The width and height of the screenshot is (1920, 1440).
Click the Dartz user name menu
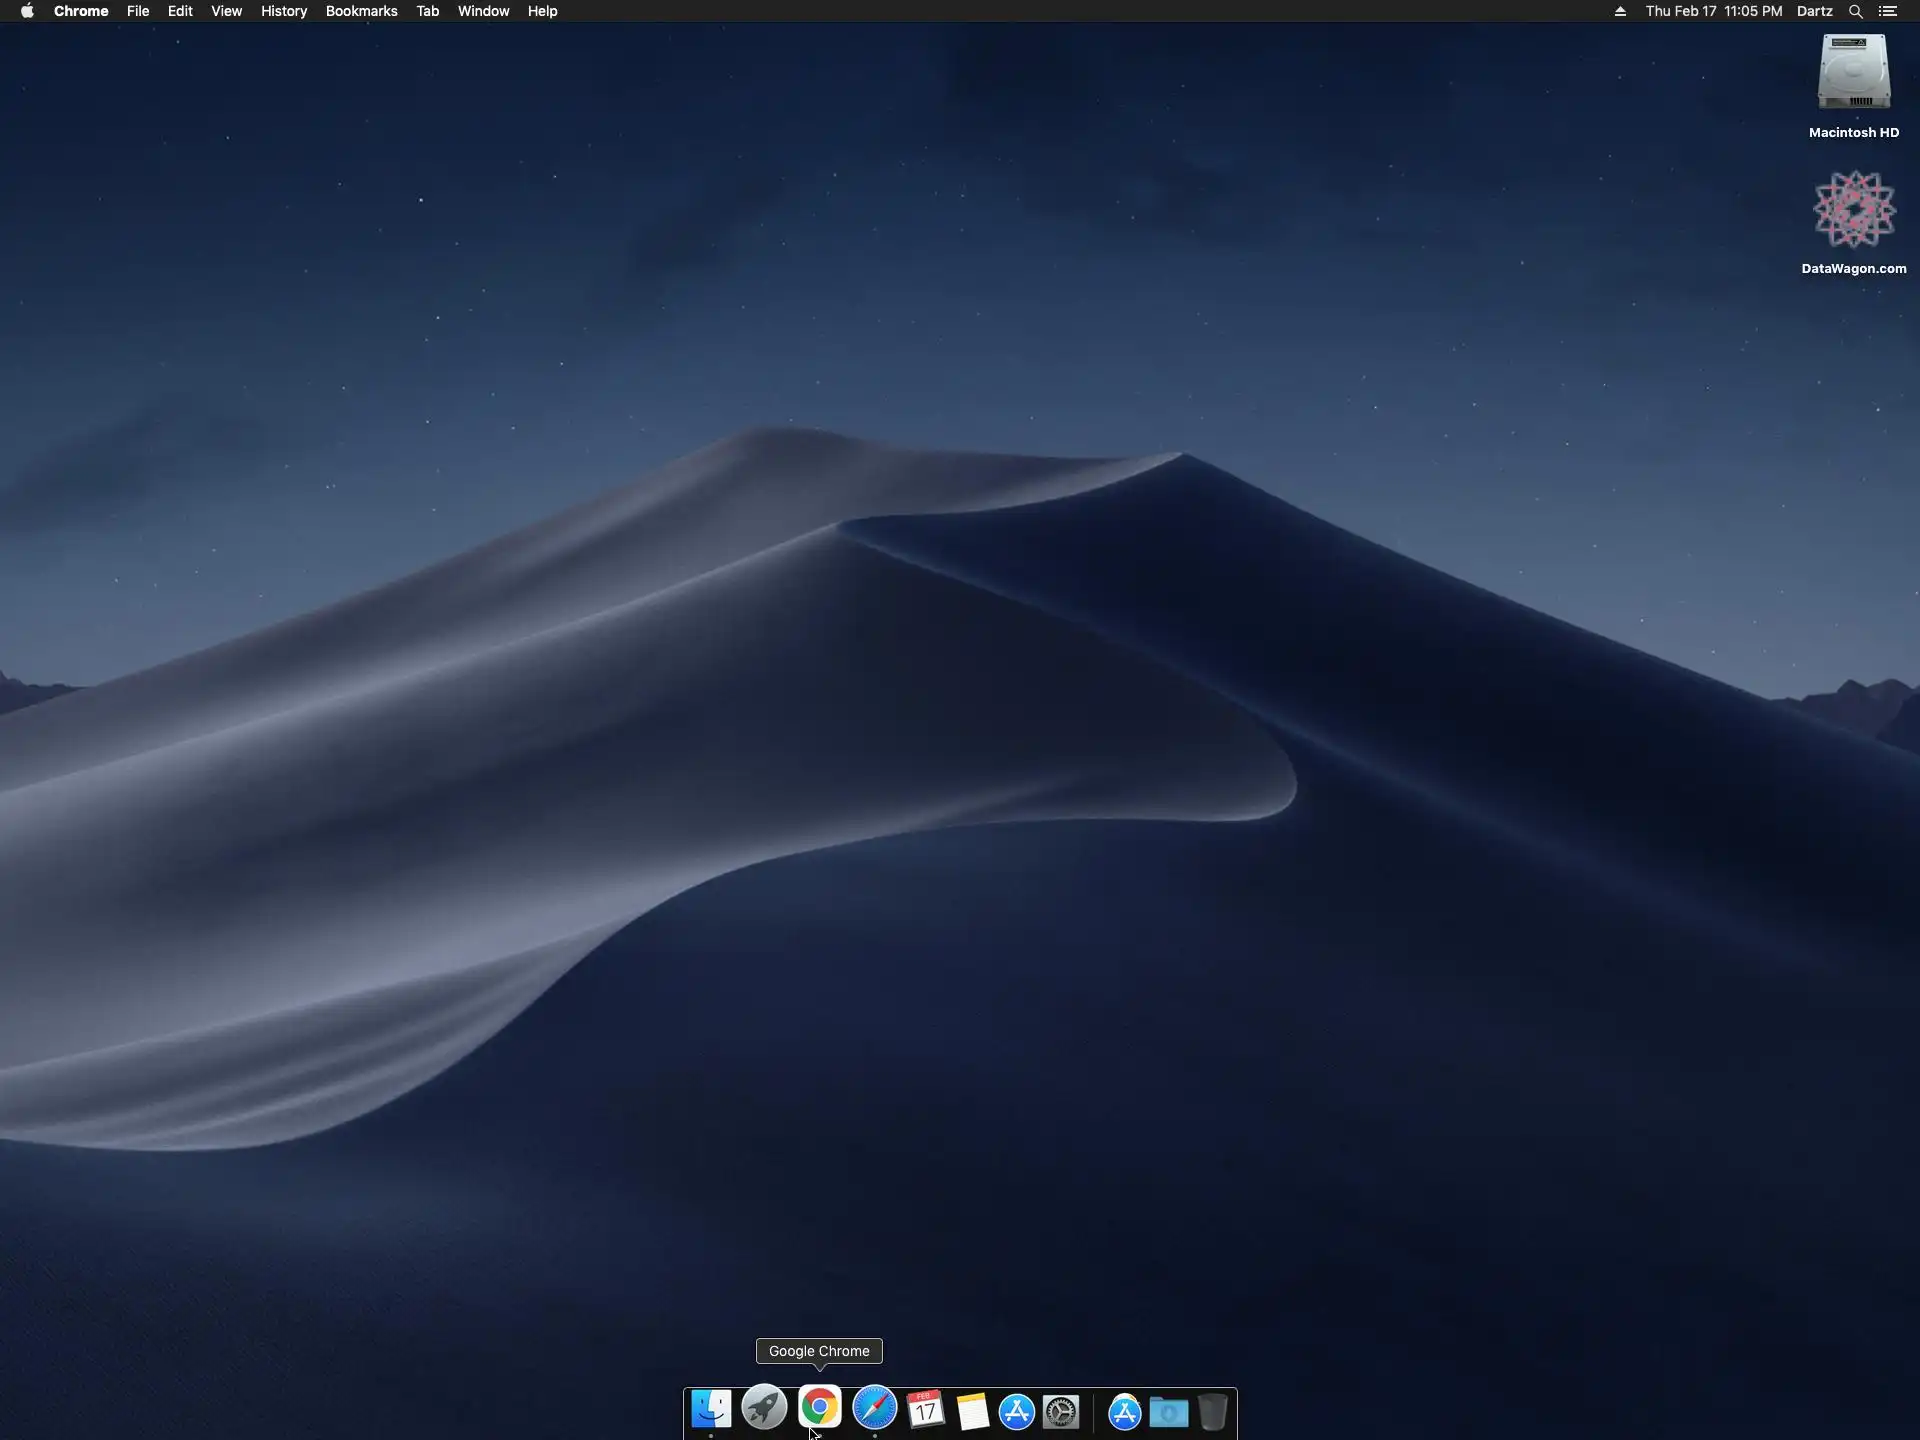click(1814, 11)
